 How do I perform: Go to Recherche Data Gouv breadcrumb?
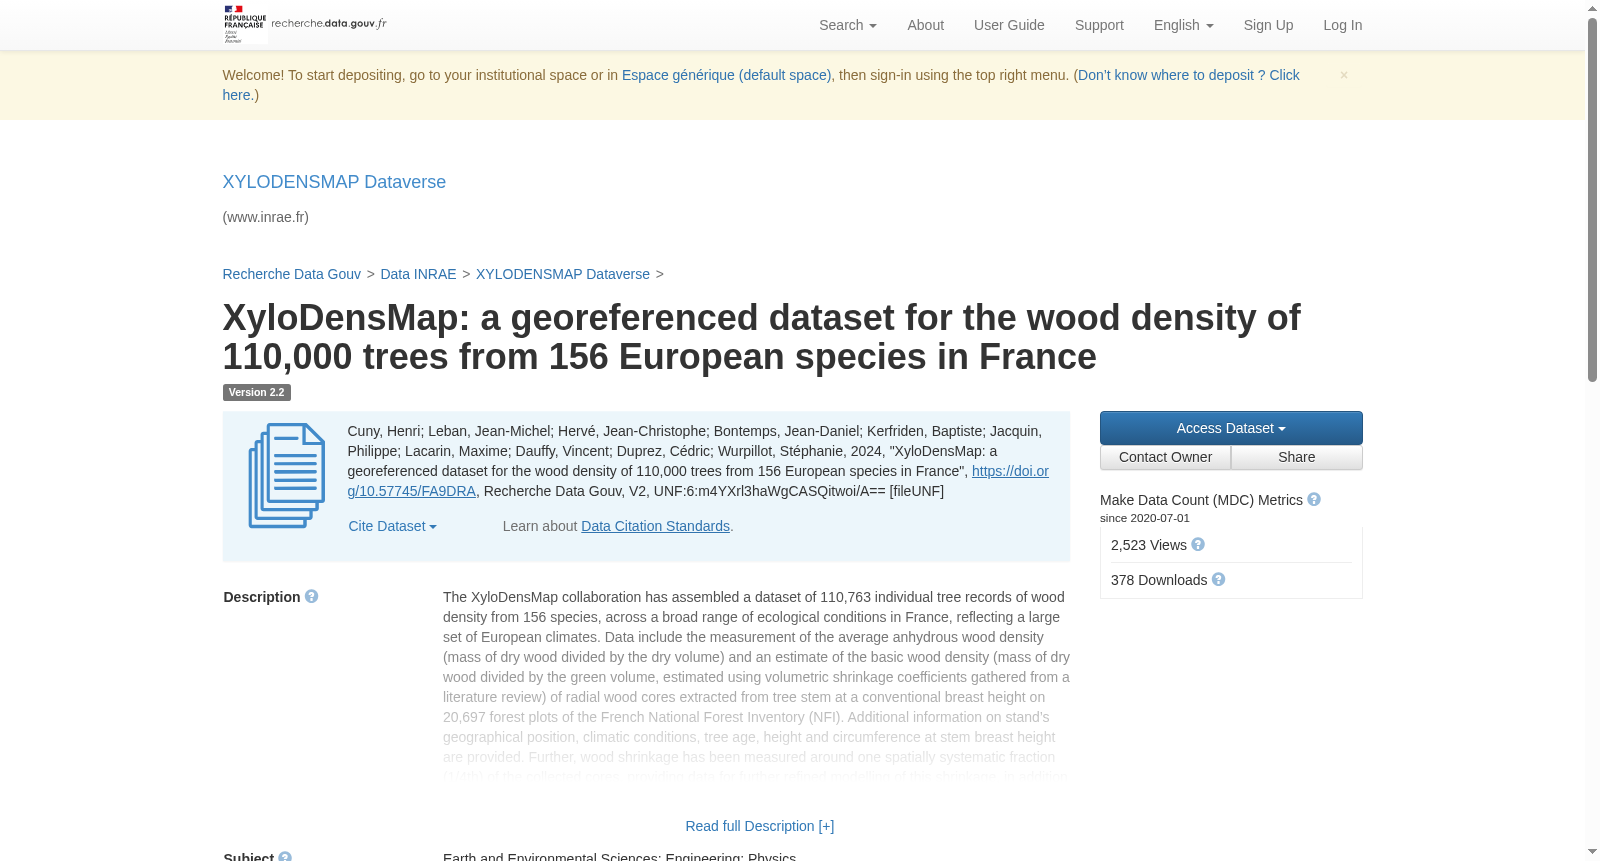click(291, 274)
